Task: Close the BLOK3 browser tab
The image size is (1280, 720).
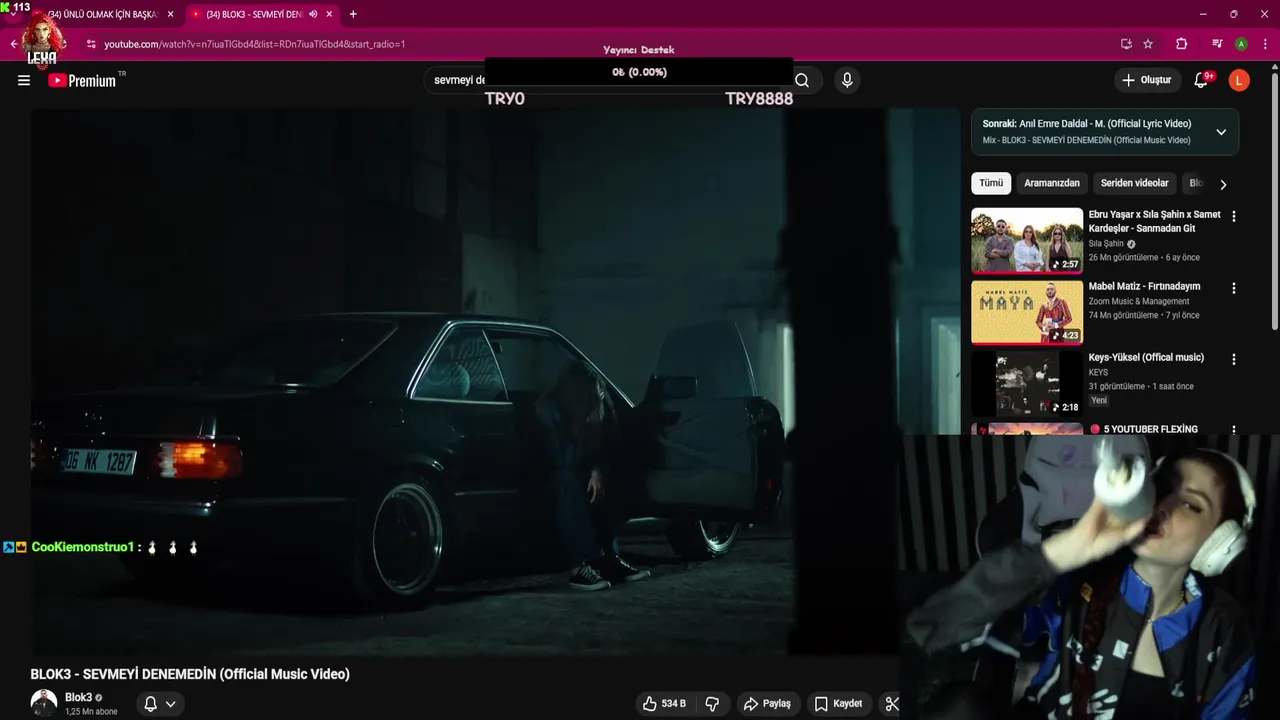Action: coord(329,14)
